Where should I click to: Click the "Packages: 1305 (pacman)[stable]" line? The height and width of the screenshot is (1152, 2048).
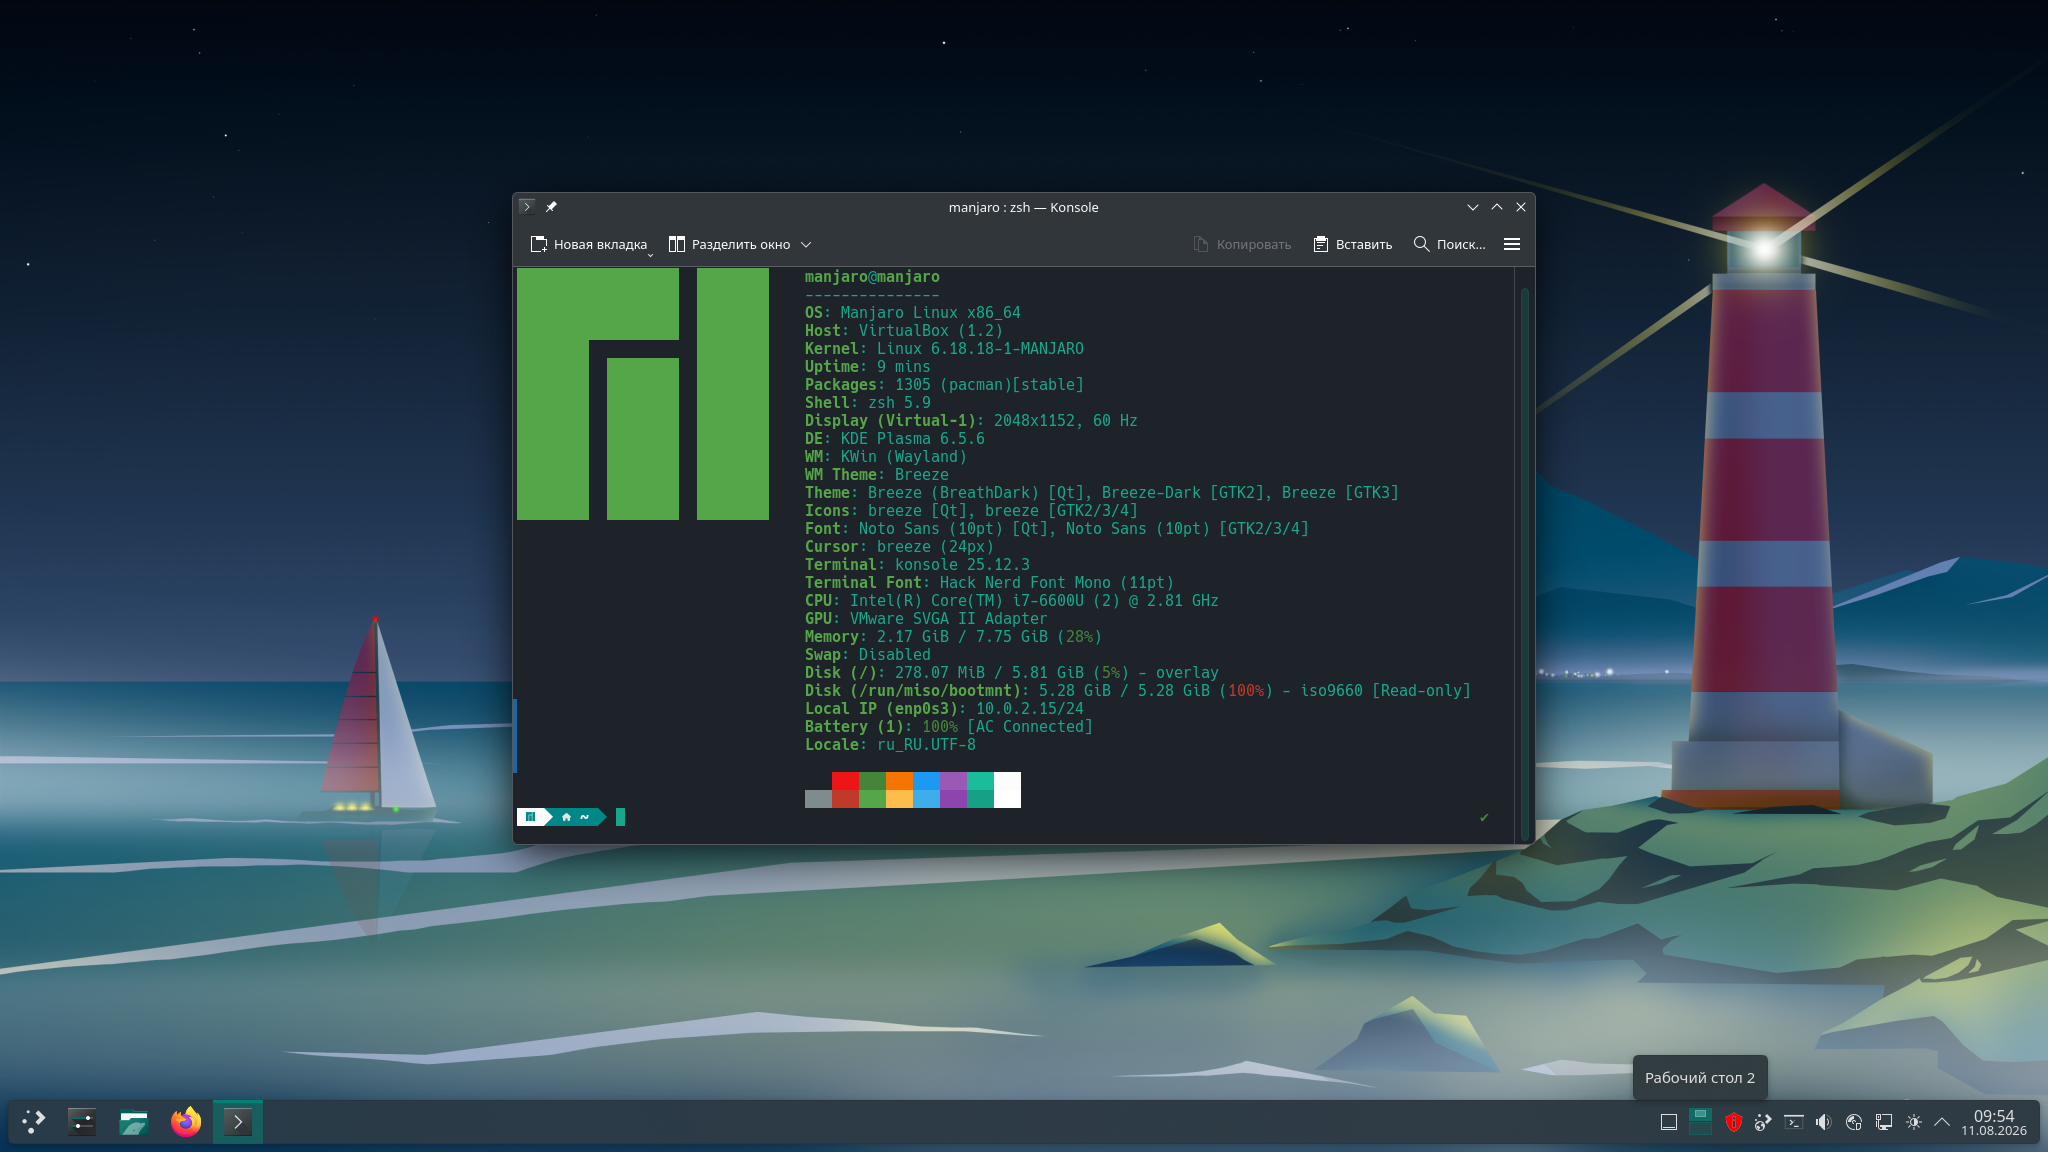(944, 385)
